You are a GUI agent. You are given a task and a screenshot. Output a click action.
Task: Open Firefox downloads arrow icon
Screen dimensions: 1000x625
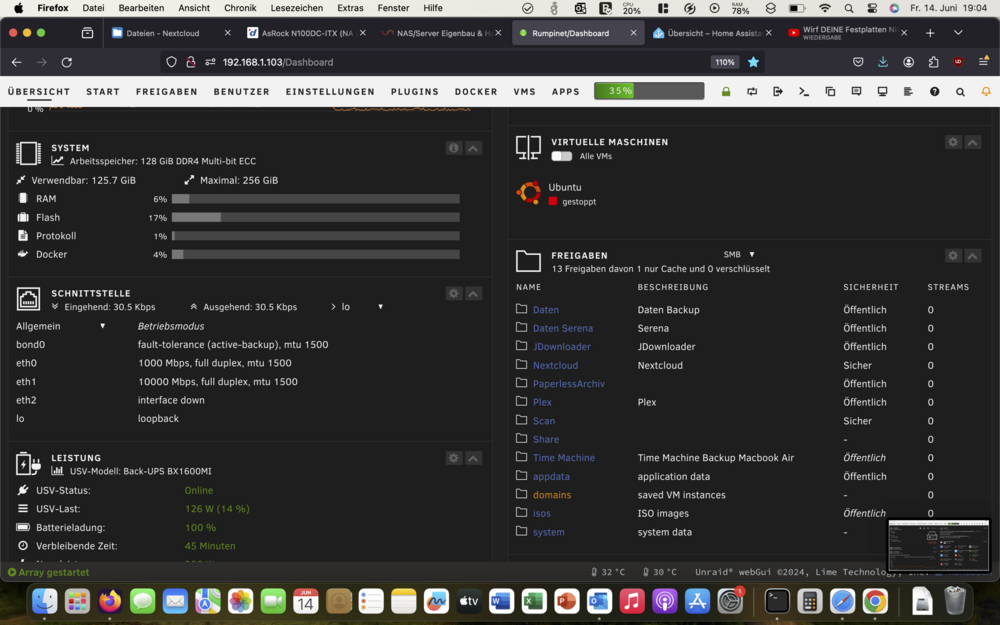click(883, 62)
